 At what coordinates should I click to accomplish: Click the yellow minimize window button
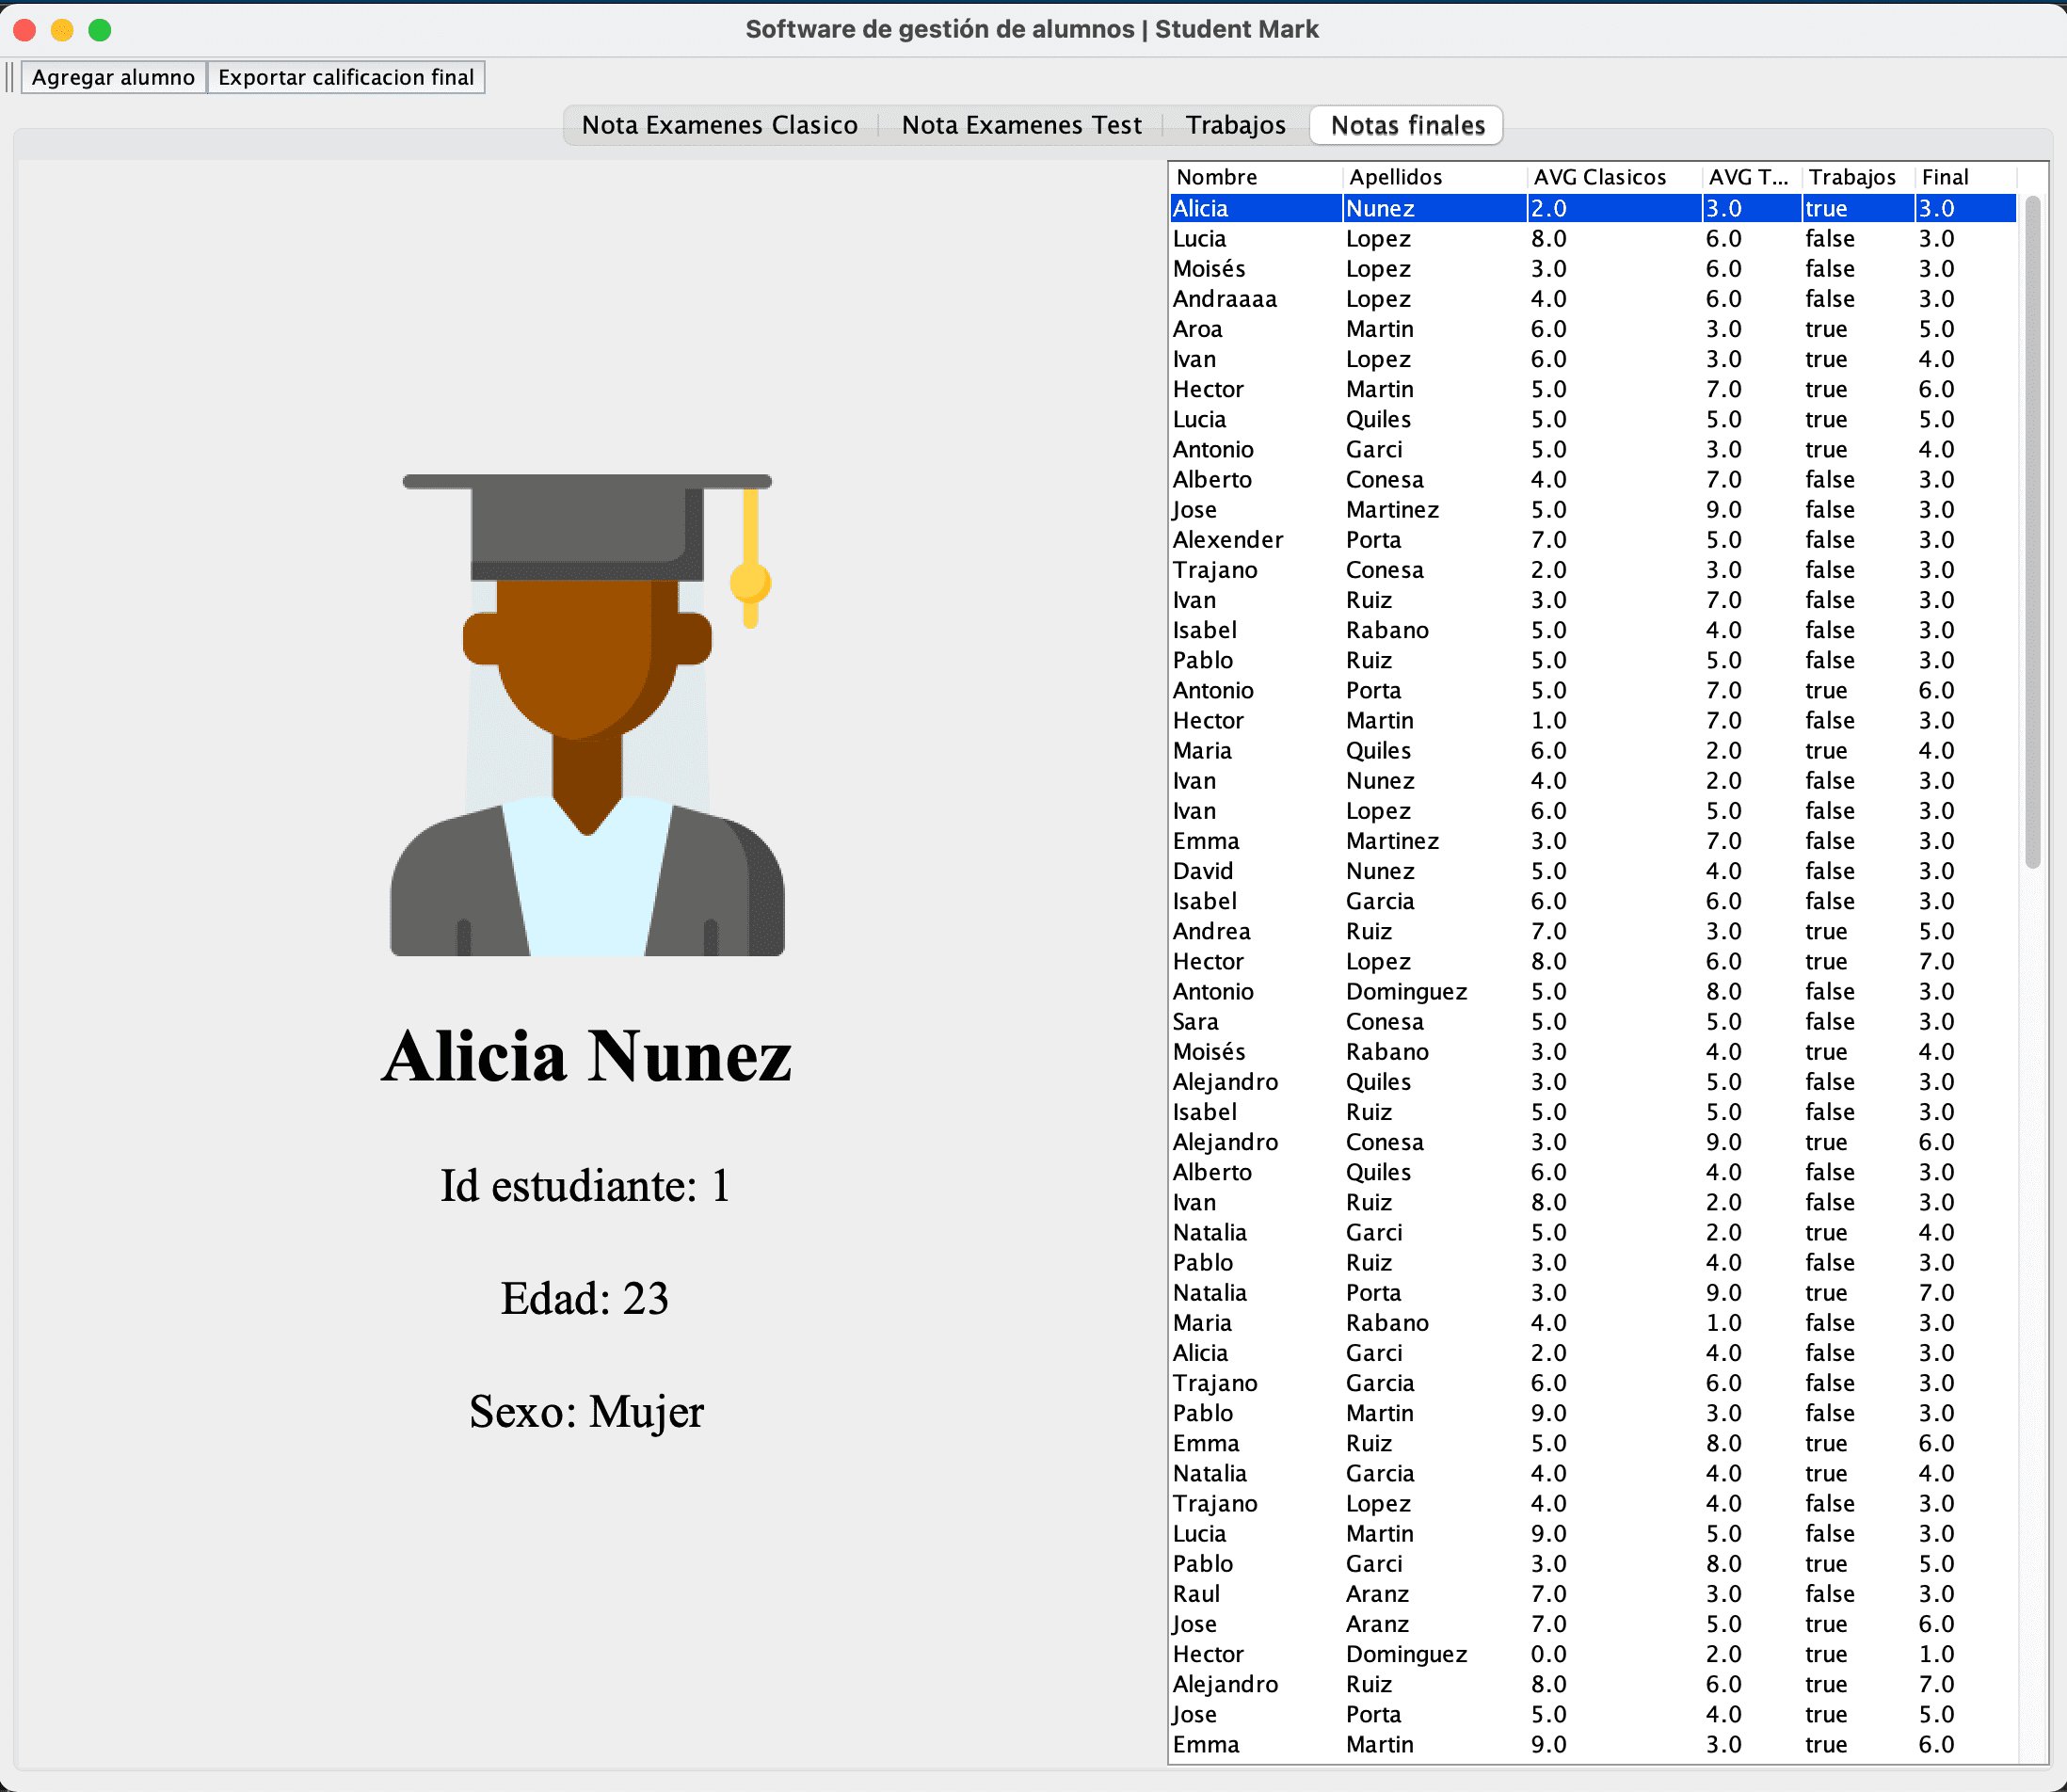62,30
